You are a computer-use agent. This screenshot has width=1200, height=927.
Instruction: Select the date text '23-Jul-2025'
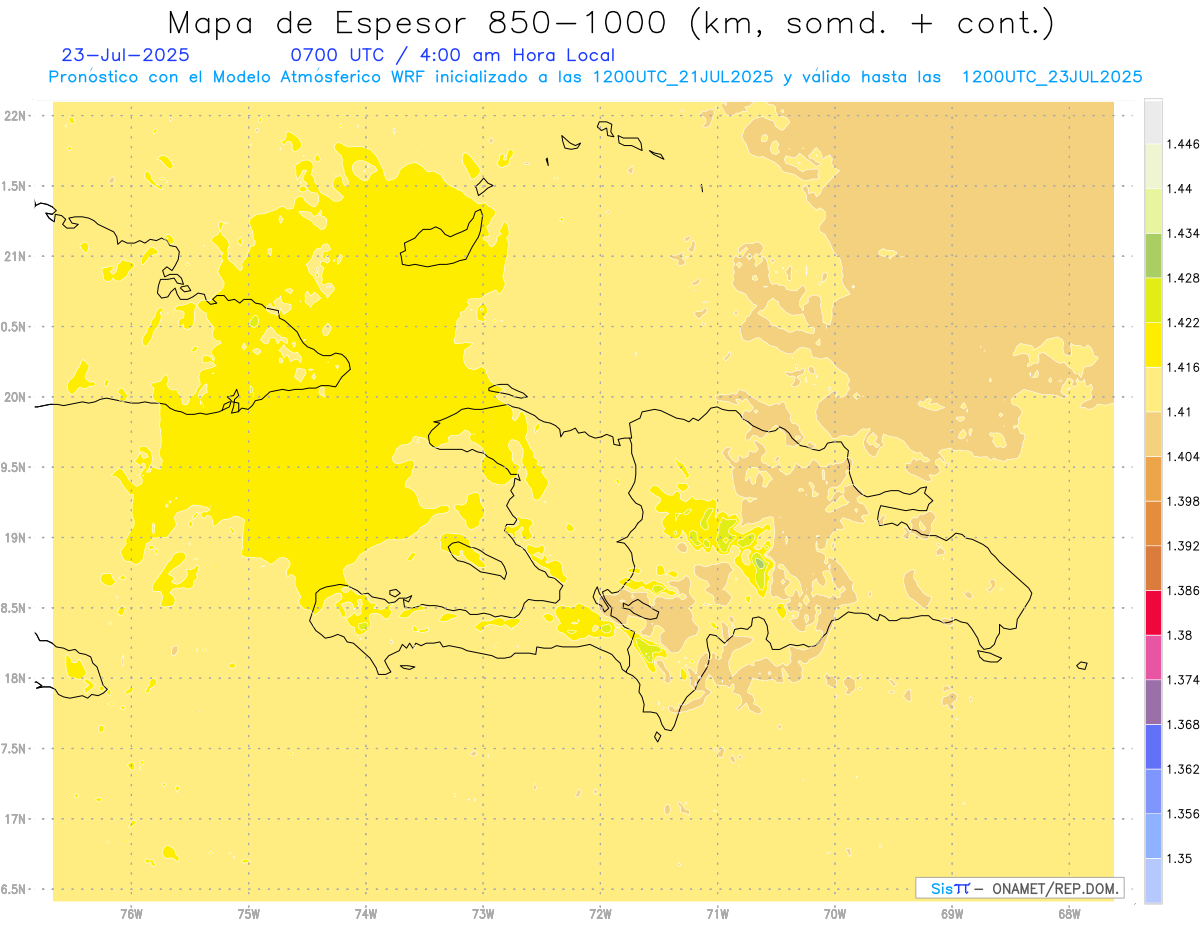tap(125, 55)
